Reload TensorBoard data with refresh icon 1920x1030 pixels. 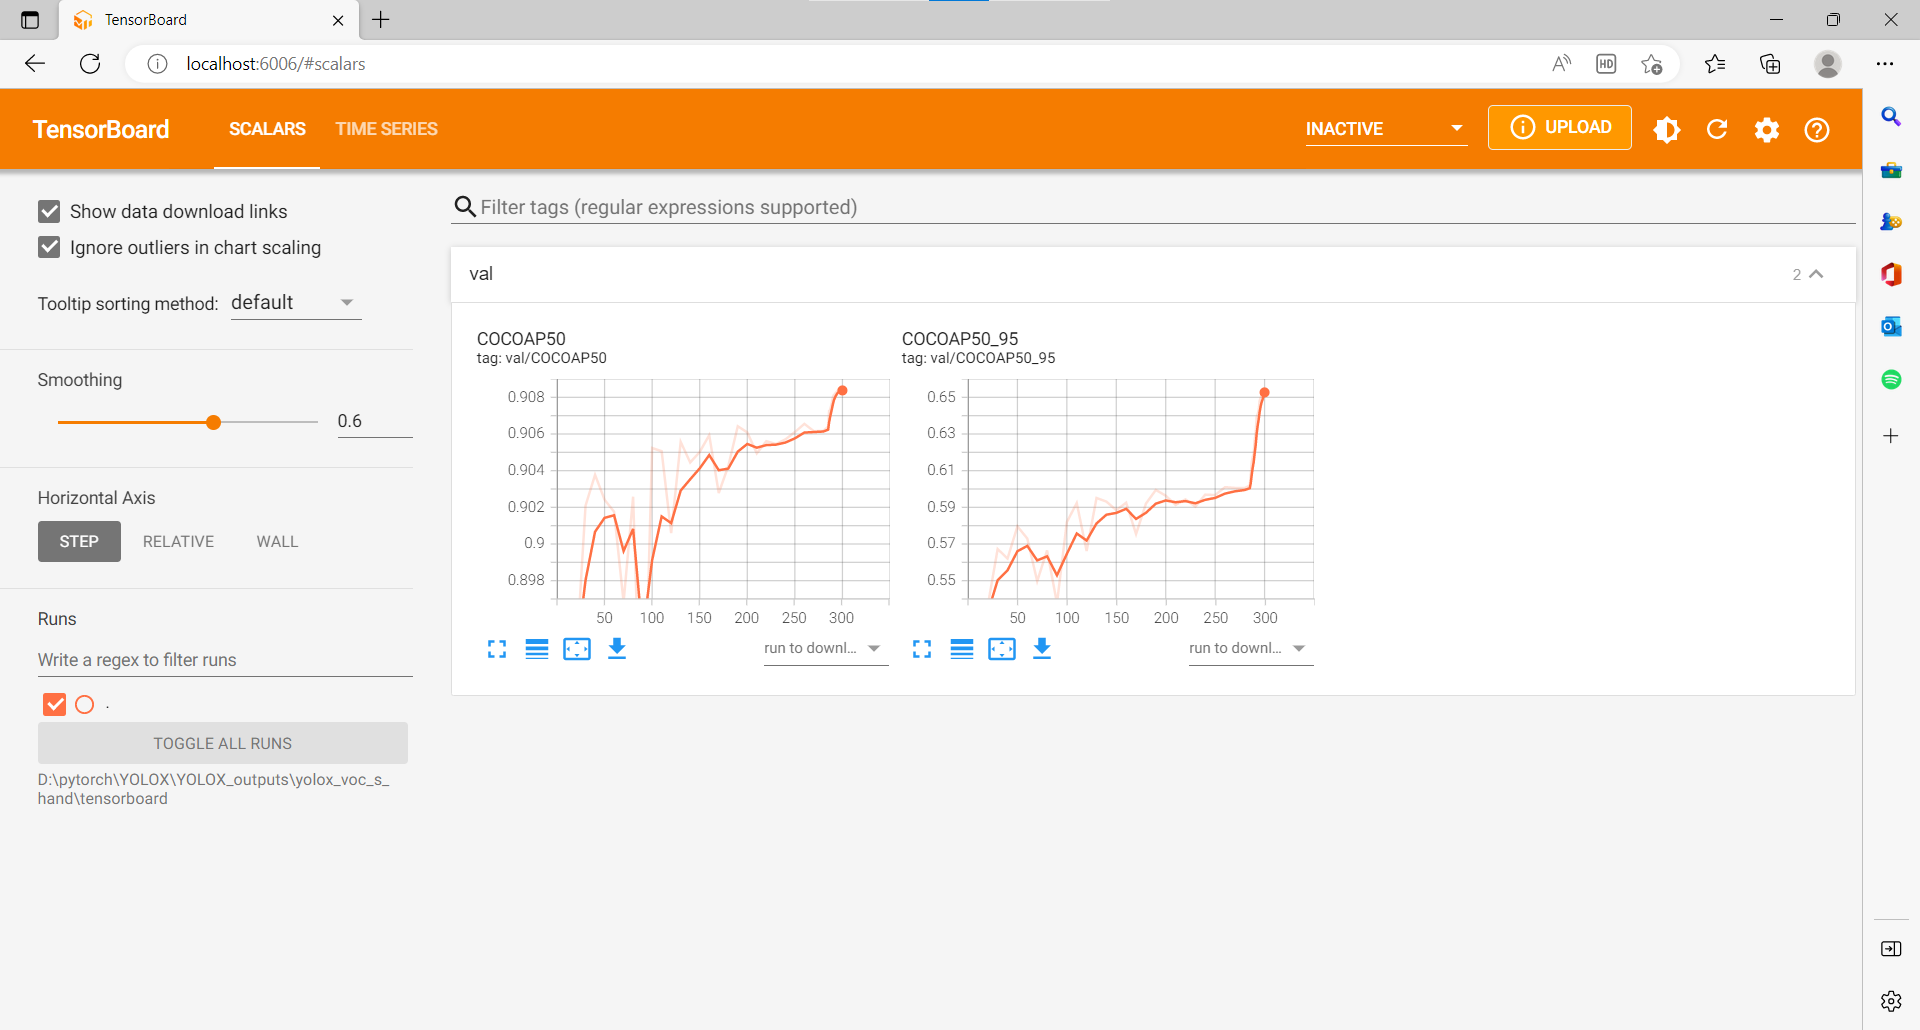(x=1717, y=129)
